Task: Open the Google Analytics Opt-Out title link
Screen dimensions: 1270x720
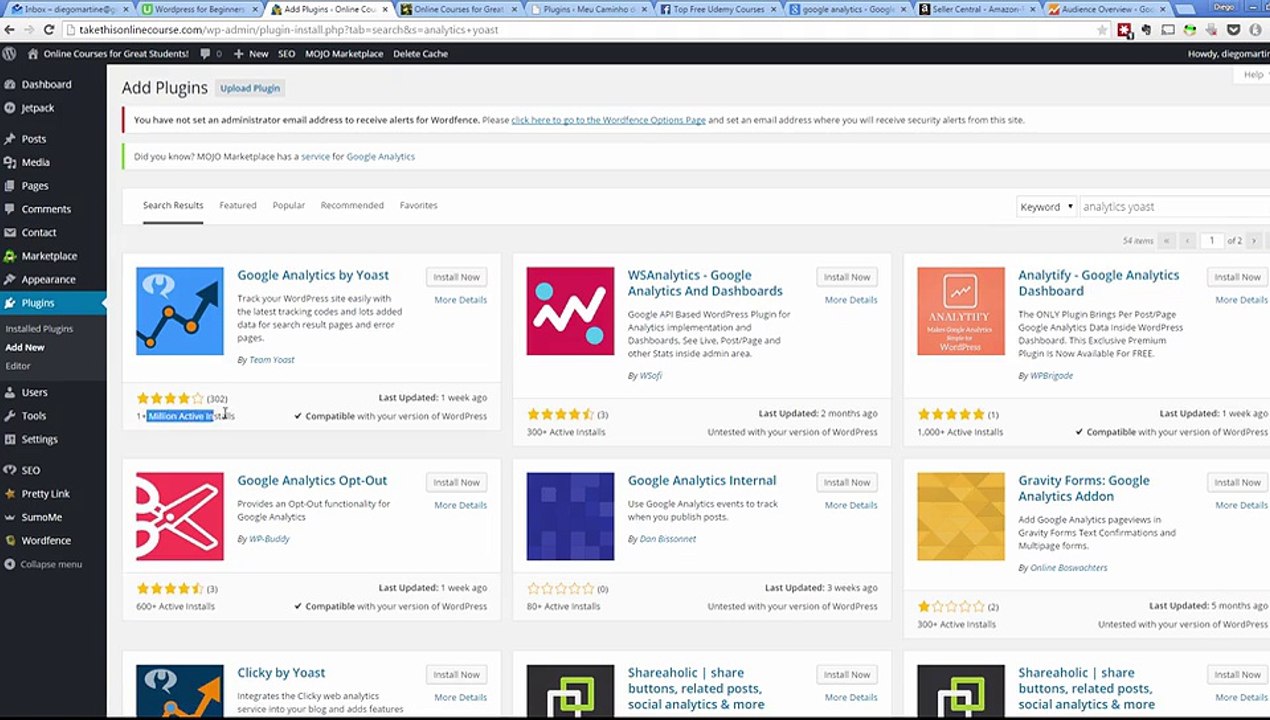Action: point(312,480)
